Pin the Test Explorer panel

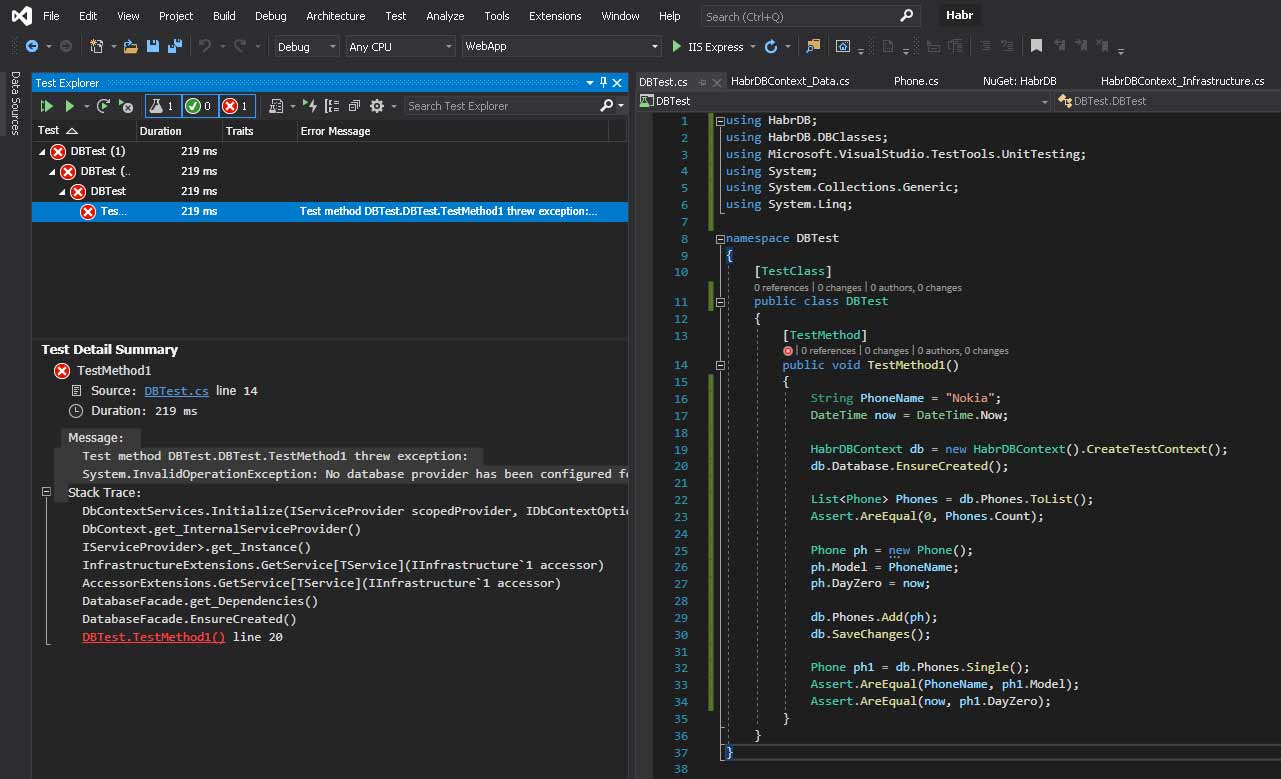pyautogui.click(x=603, y=83)
